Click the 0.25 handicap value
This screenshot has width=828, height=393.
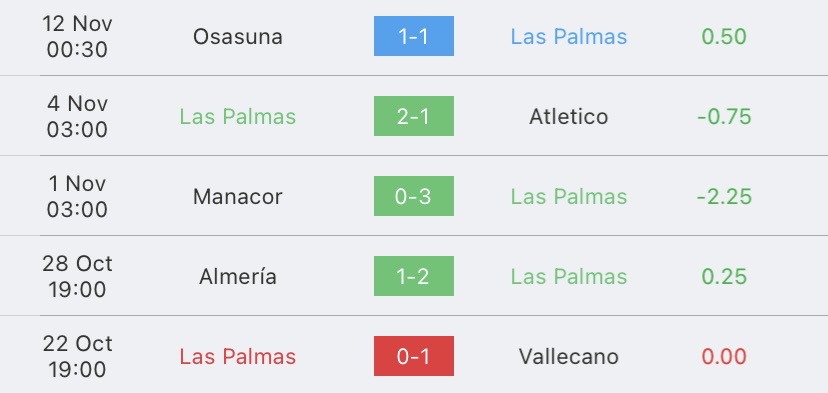point(724,277)
